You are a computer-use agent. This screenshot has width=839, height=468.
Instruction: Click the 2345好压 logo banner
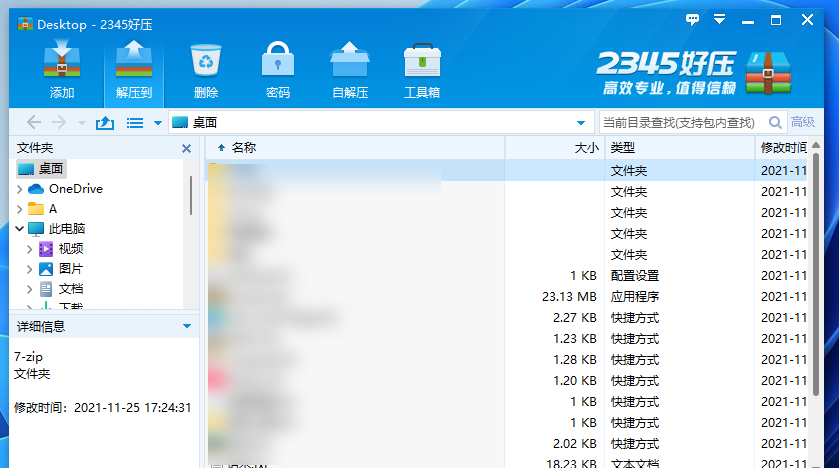pos(693,73)
